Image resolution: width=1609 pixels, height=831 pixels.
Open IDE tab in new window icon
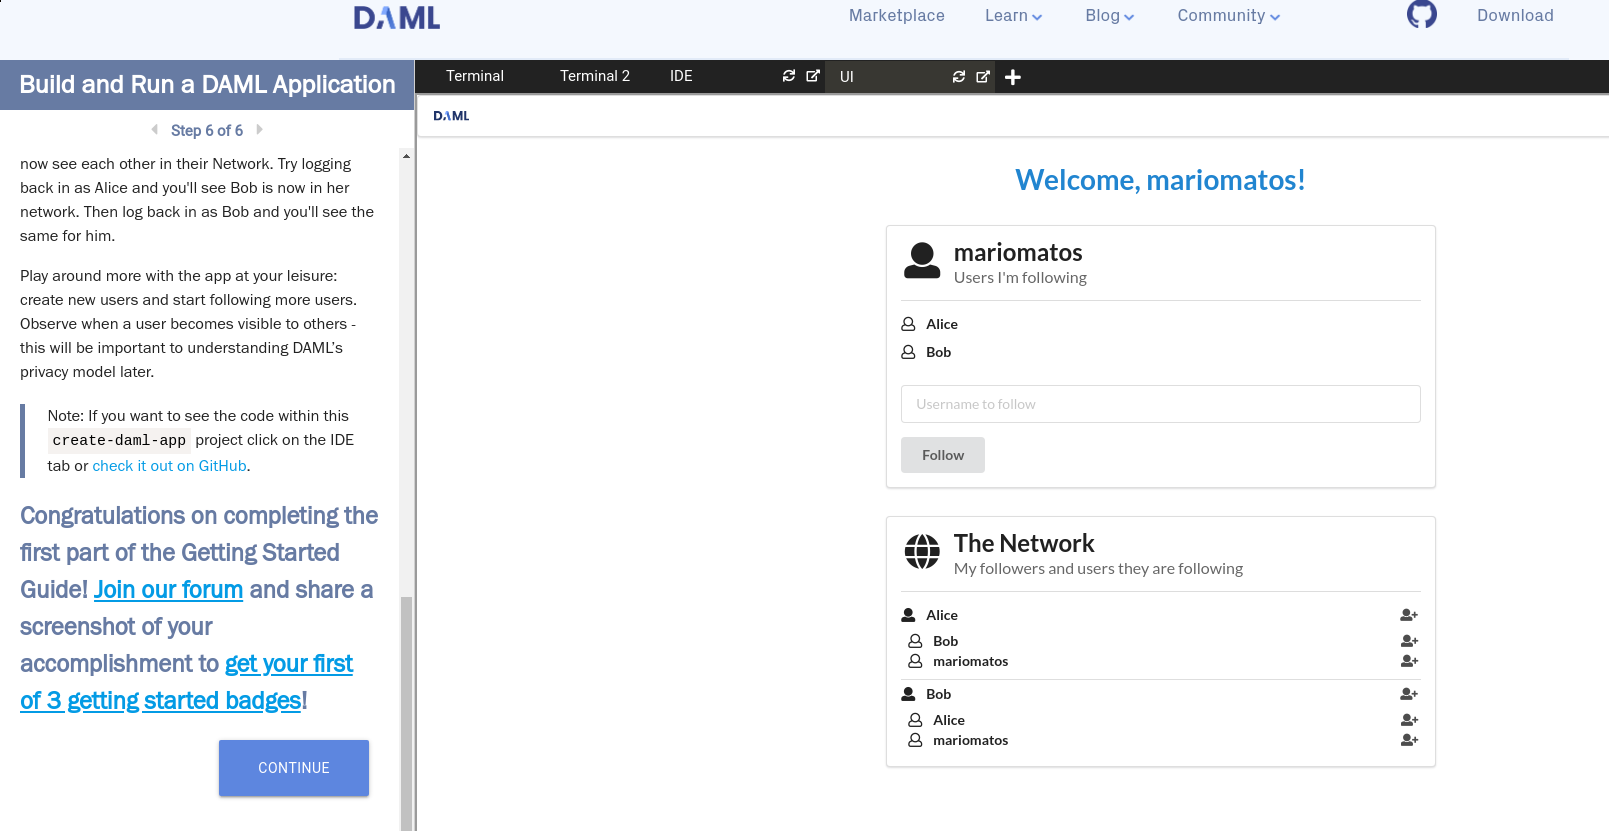[x=813, y=76]
